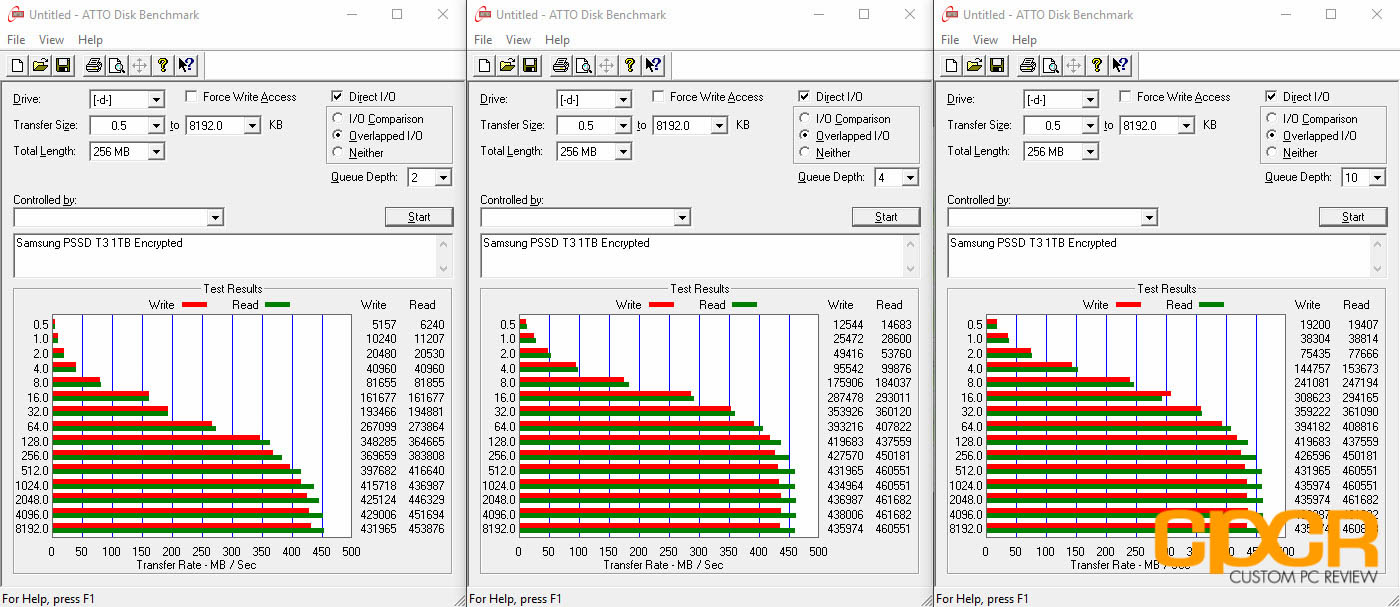Uncheck Direct I/O in Queue Depth 10 window

pos(1271,97)
